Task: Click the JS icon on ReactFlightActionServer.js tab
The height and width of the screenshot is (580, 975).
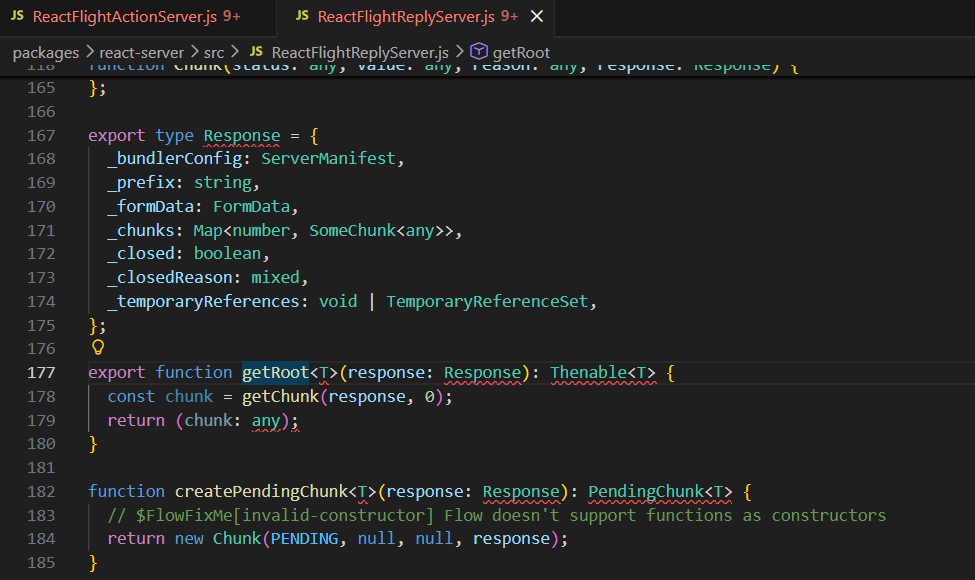Action: (x=18, y=17)
